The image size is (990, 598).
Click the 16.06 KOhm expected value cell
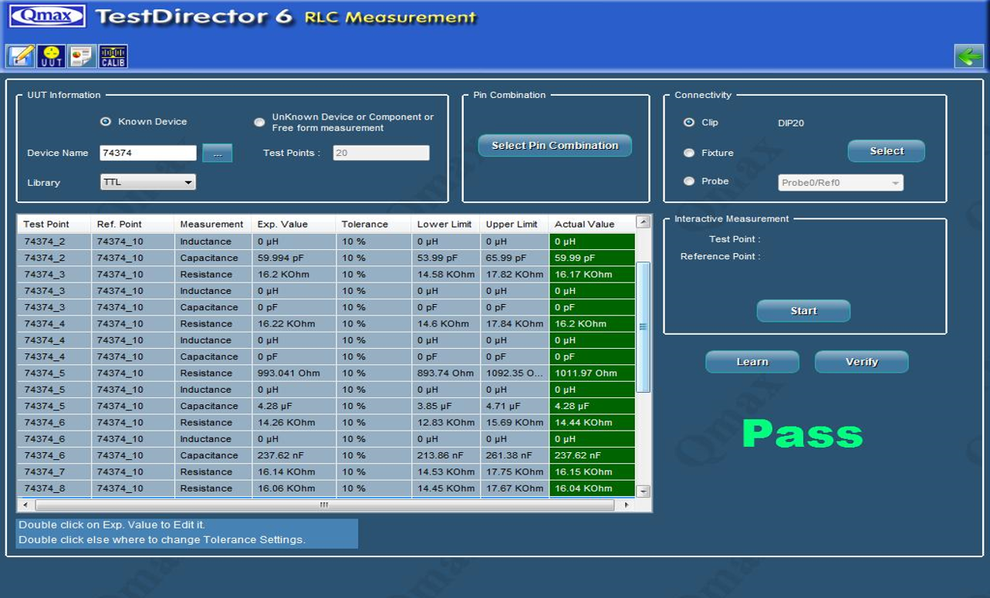coord(294,488)
